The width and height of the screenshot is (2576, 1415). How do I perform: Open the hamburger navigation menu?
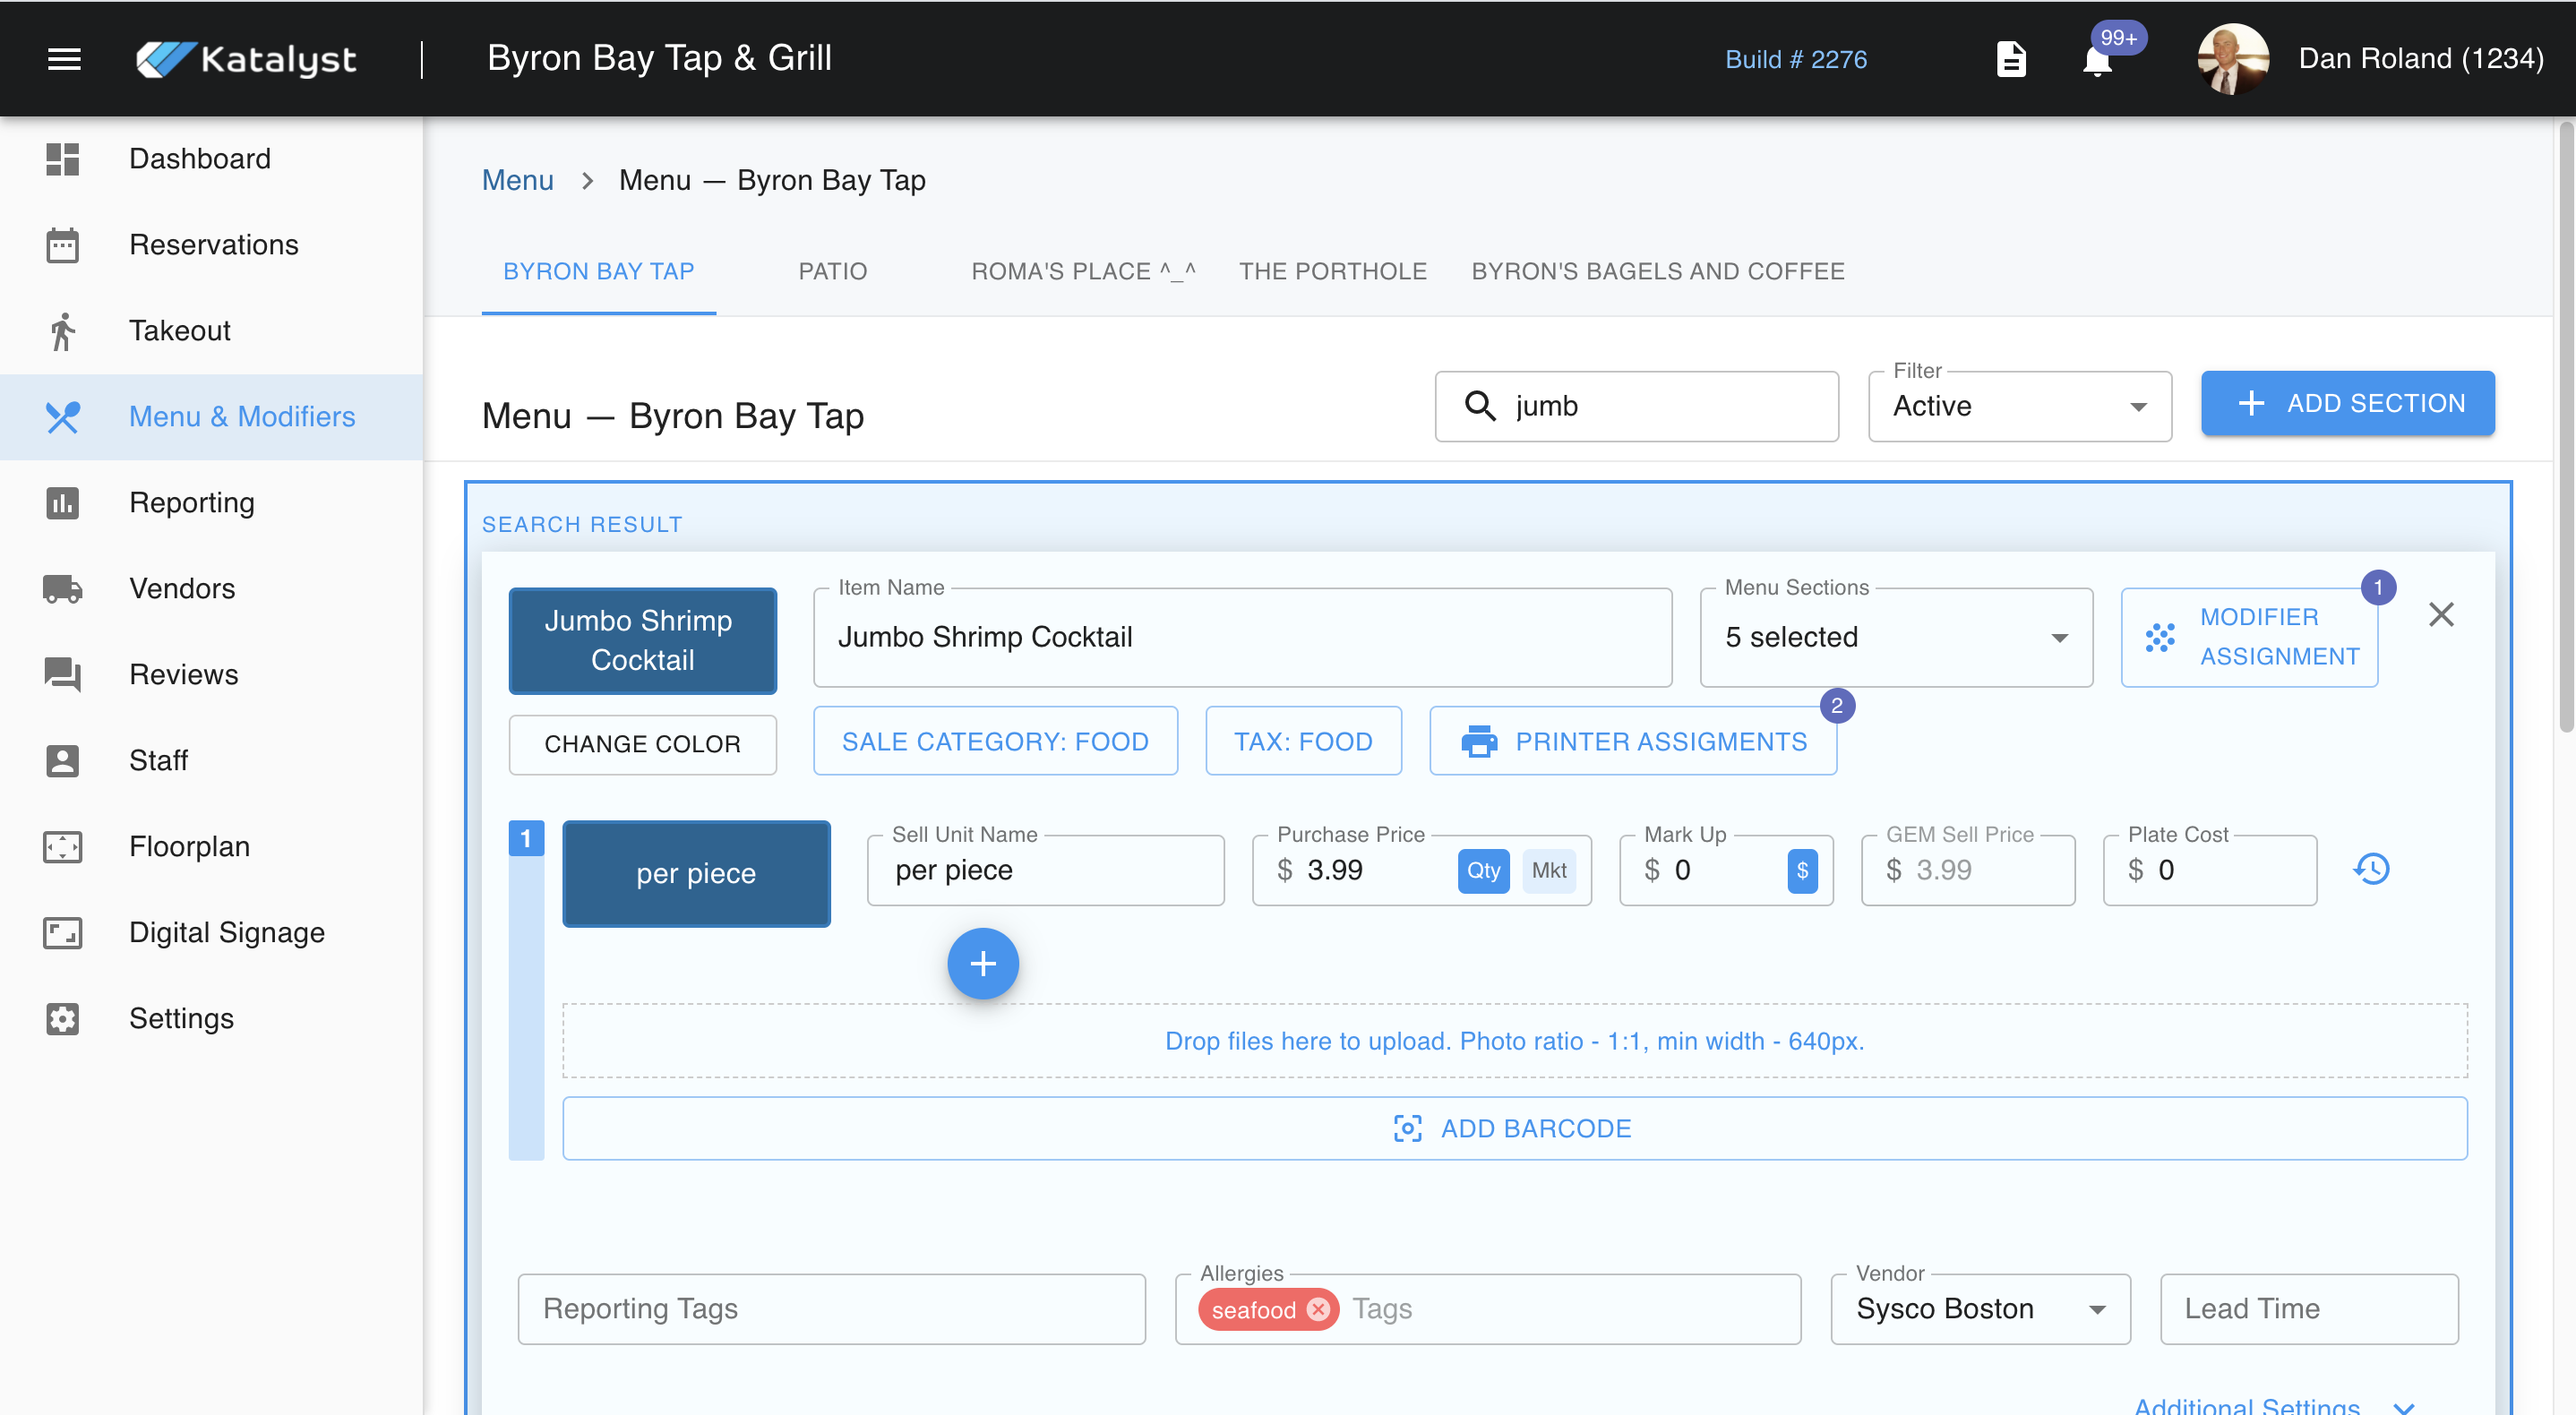point(64,59)
